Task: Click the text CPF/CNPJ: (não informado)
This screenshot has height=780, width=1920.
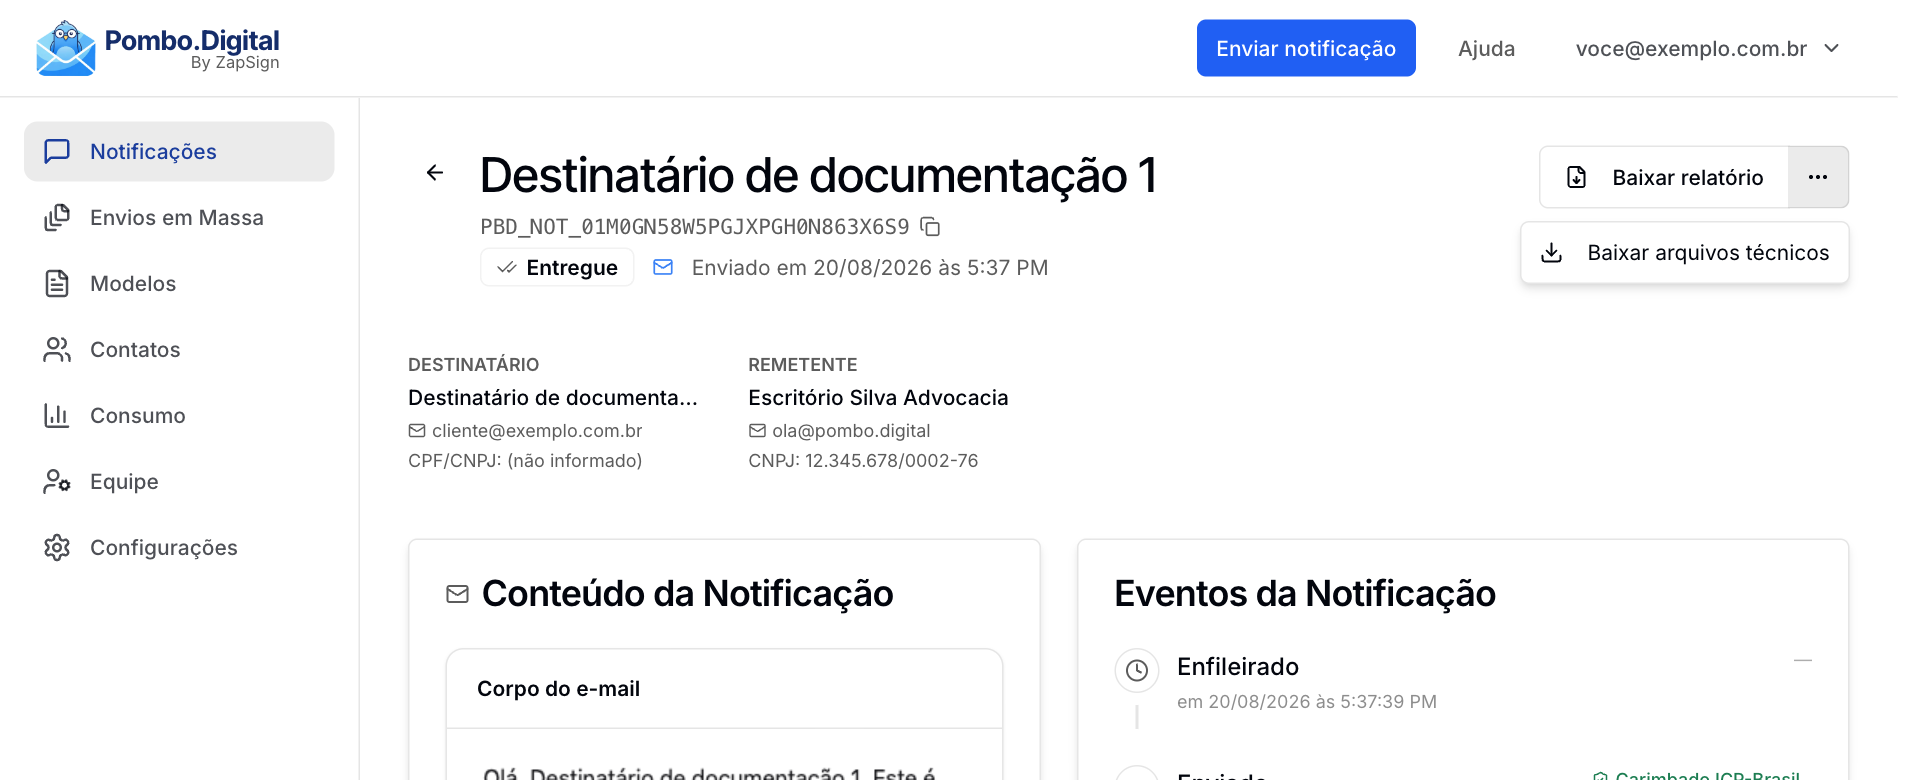Action: tap(525, 460)
